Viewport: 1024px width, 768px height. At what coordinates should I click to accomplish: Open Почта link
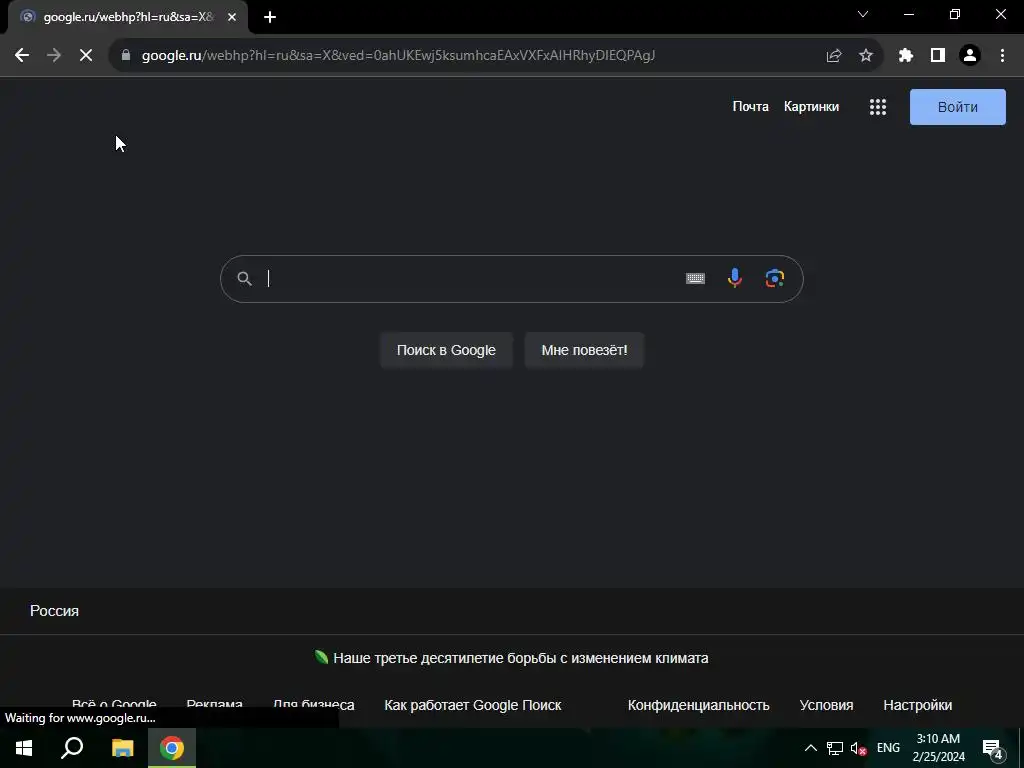click(750, 106)
